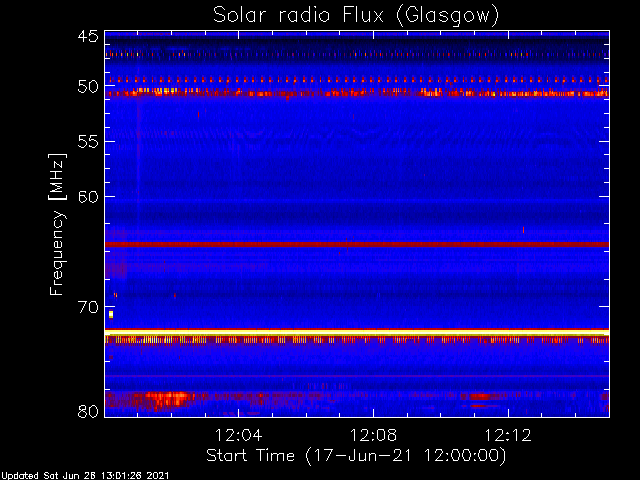Click the bright red burst patch above 80 MHz
The image size is (640, 480).
point(167,399)
